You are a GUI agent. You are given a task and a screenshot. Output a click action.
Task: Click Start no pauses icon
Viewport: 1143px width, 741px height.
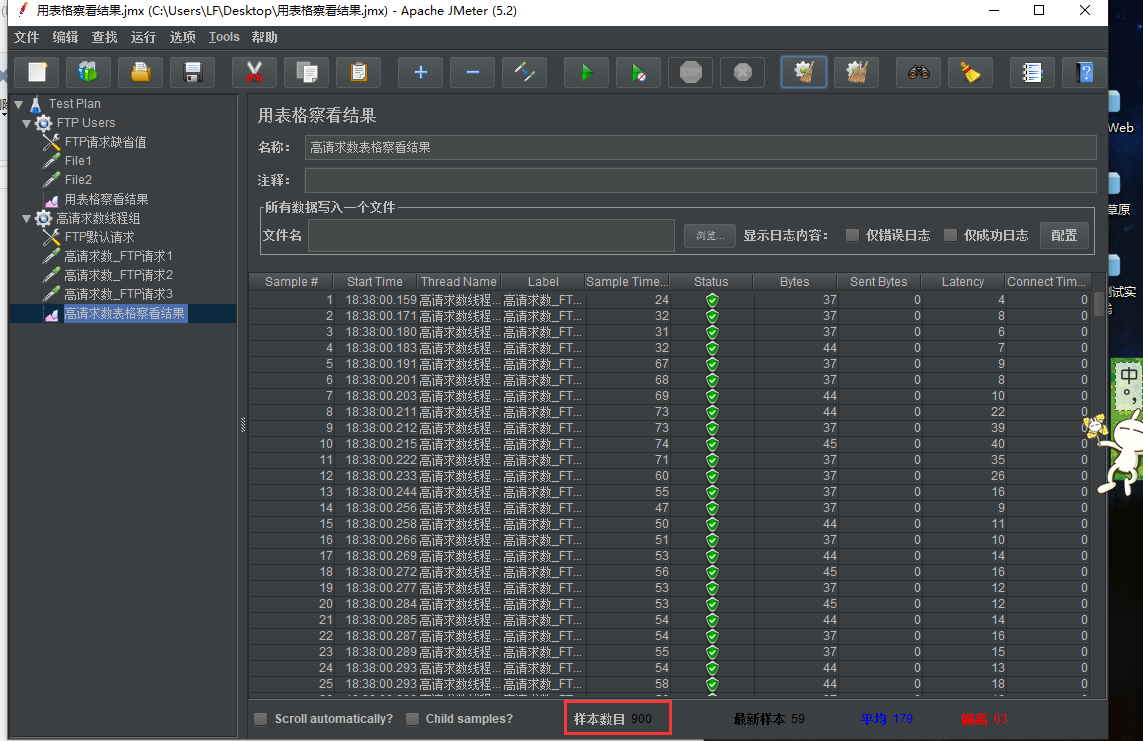639,72
